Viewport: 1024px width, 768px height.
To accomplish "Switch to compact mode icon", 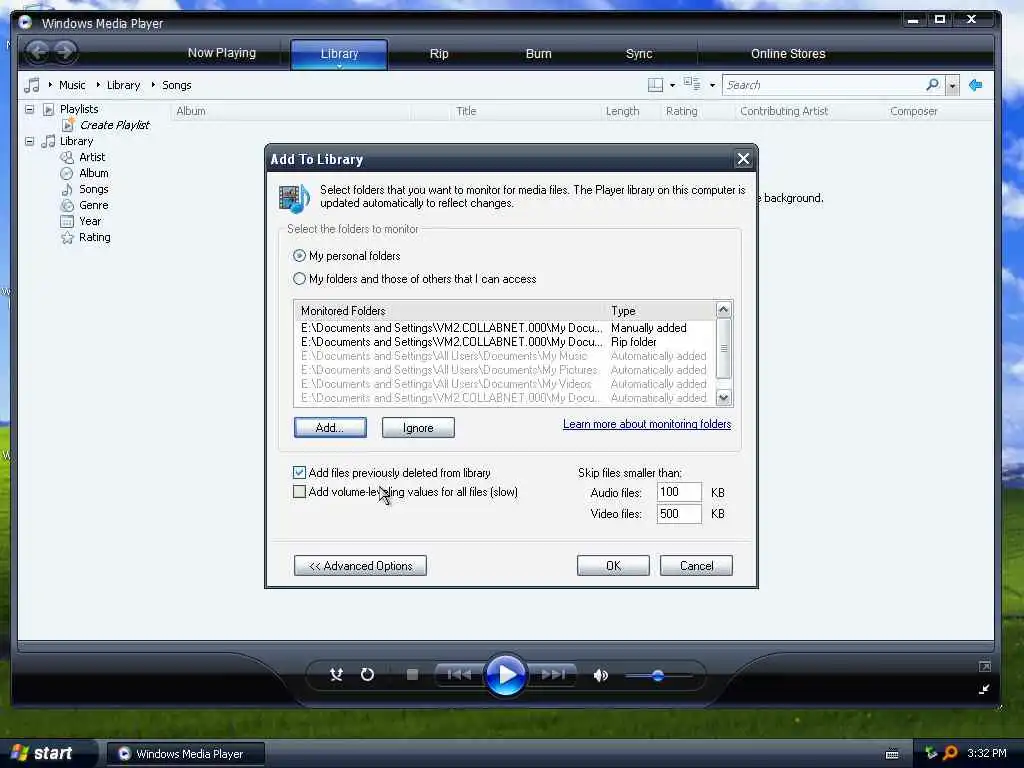I will coord(985,689).
